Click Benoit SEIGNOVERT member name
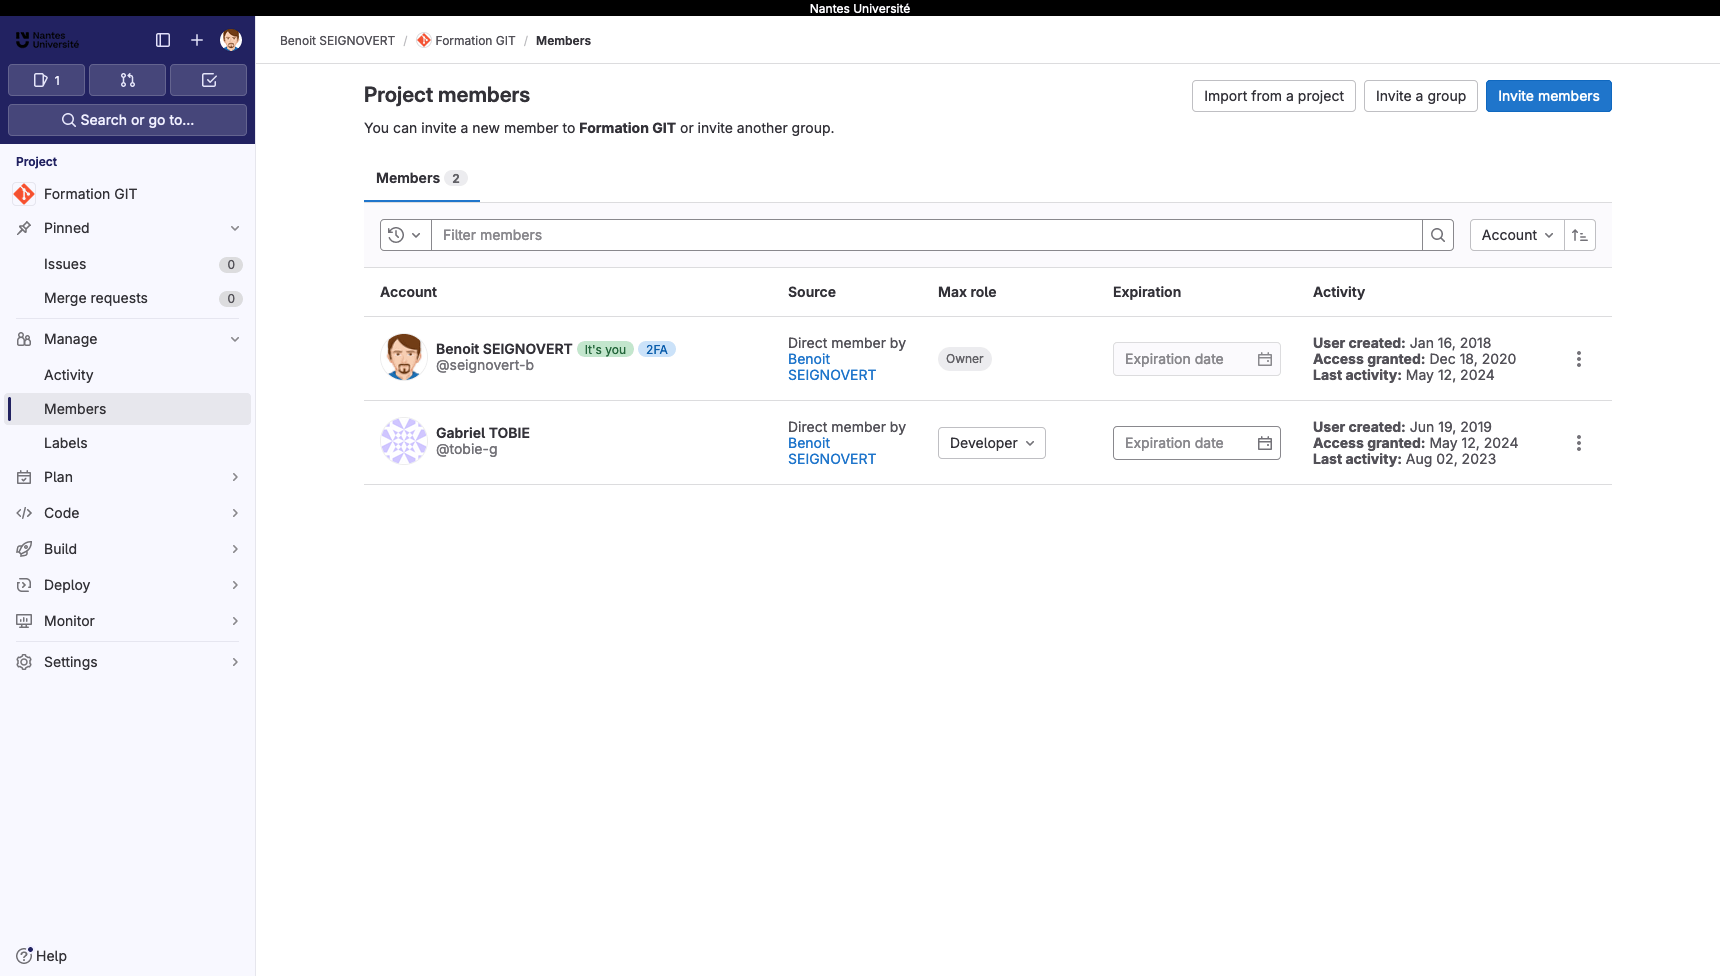The width and height of the screenshot is (1720, 976). 504,349
